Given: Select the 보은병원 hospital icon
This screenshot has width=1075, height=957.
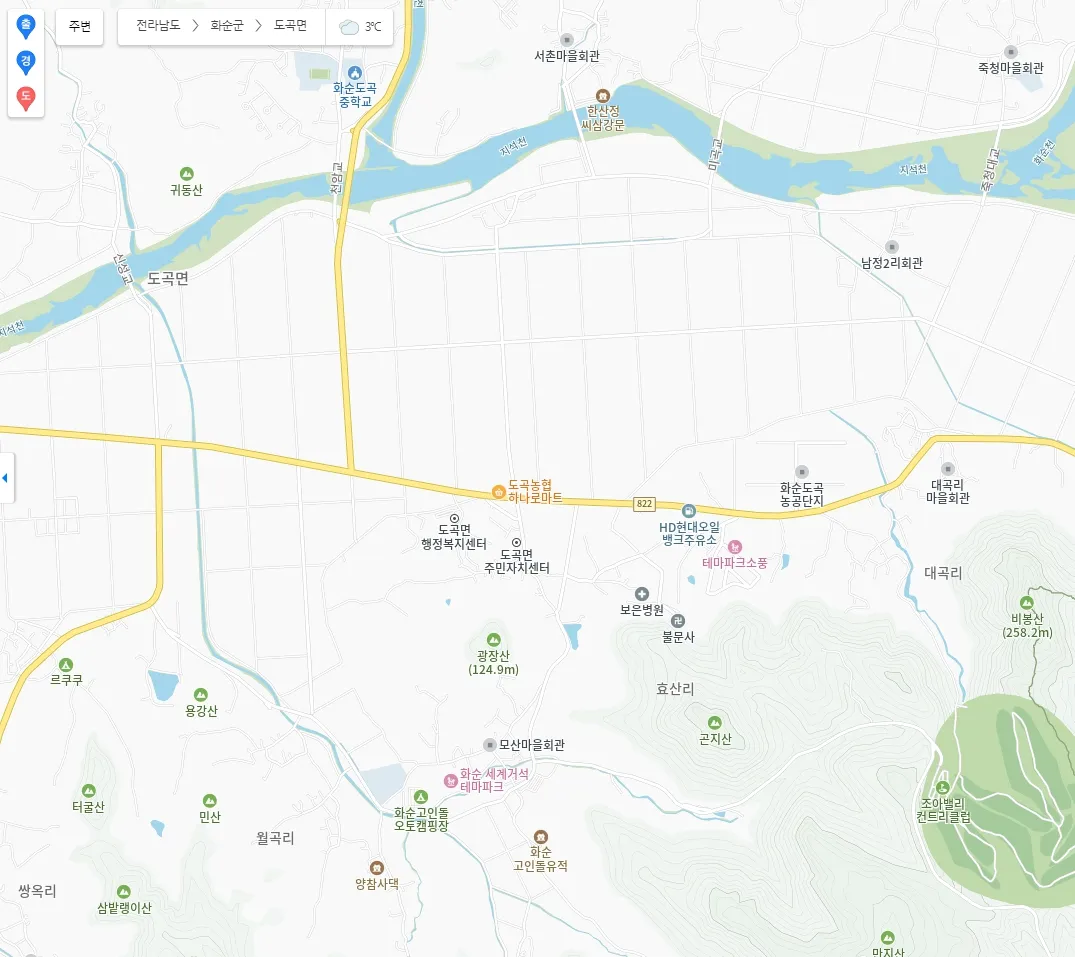Looking at the screenshot, I should [642, 594].
